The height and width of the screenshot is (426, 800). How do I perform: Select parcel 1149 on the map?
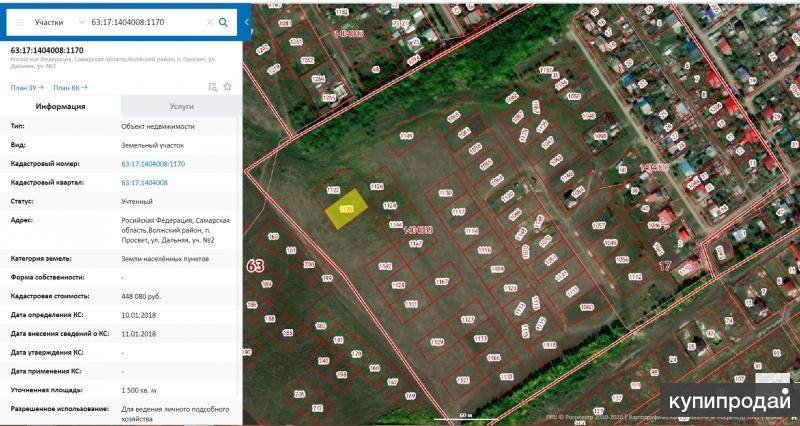406,135
